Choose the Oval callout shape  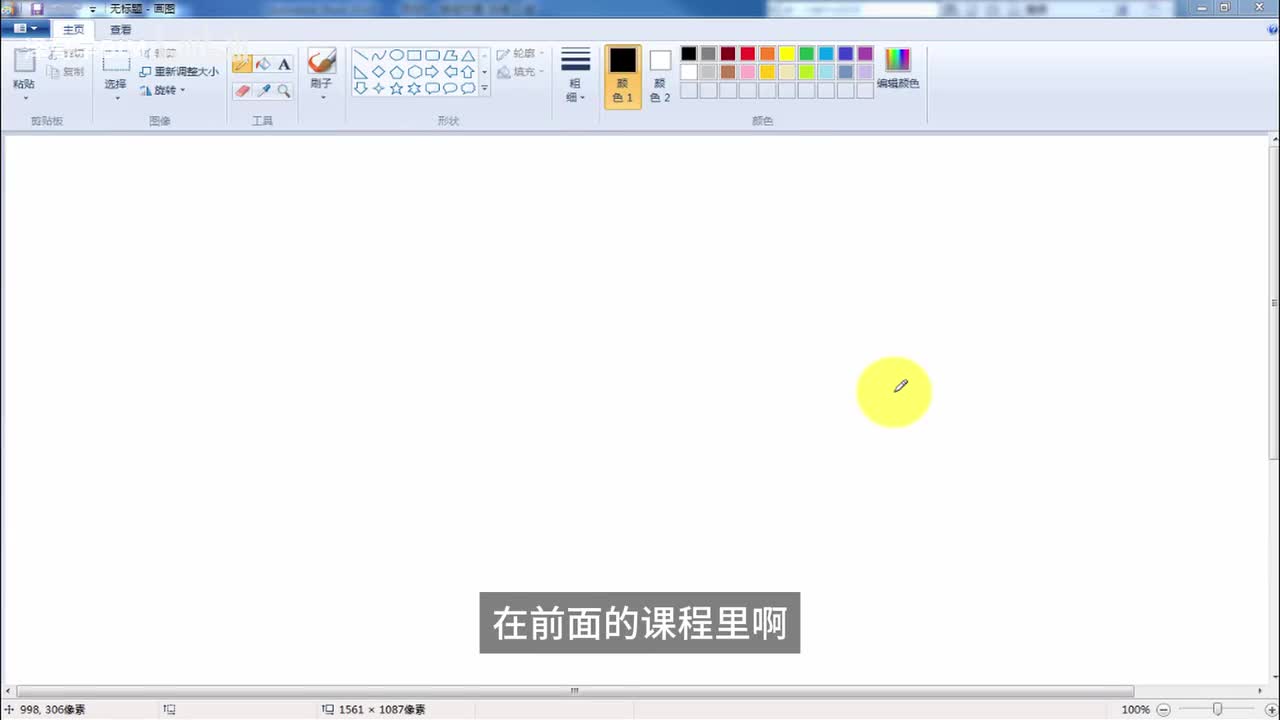(x=450, y=88)
